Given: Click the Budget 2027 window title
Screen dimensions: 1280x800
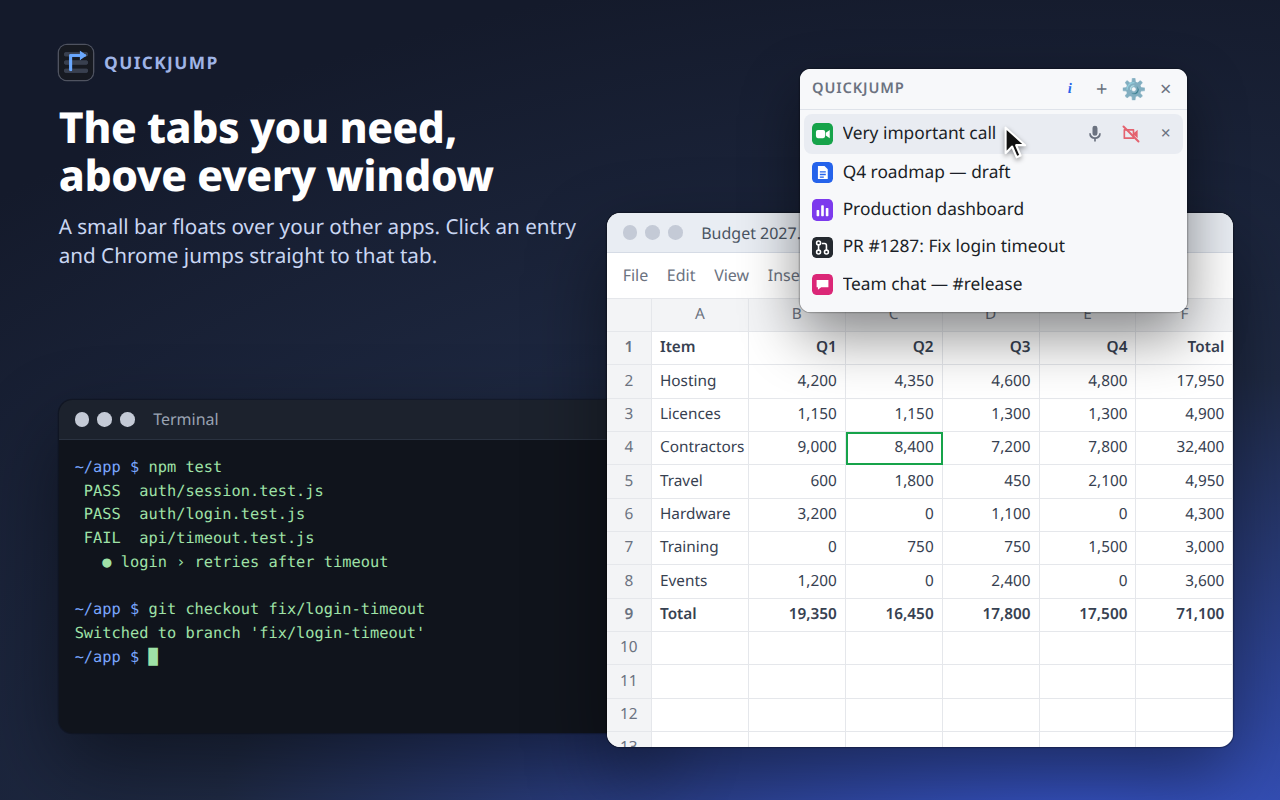Looking at the screenshot, I should point(751,233).
